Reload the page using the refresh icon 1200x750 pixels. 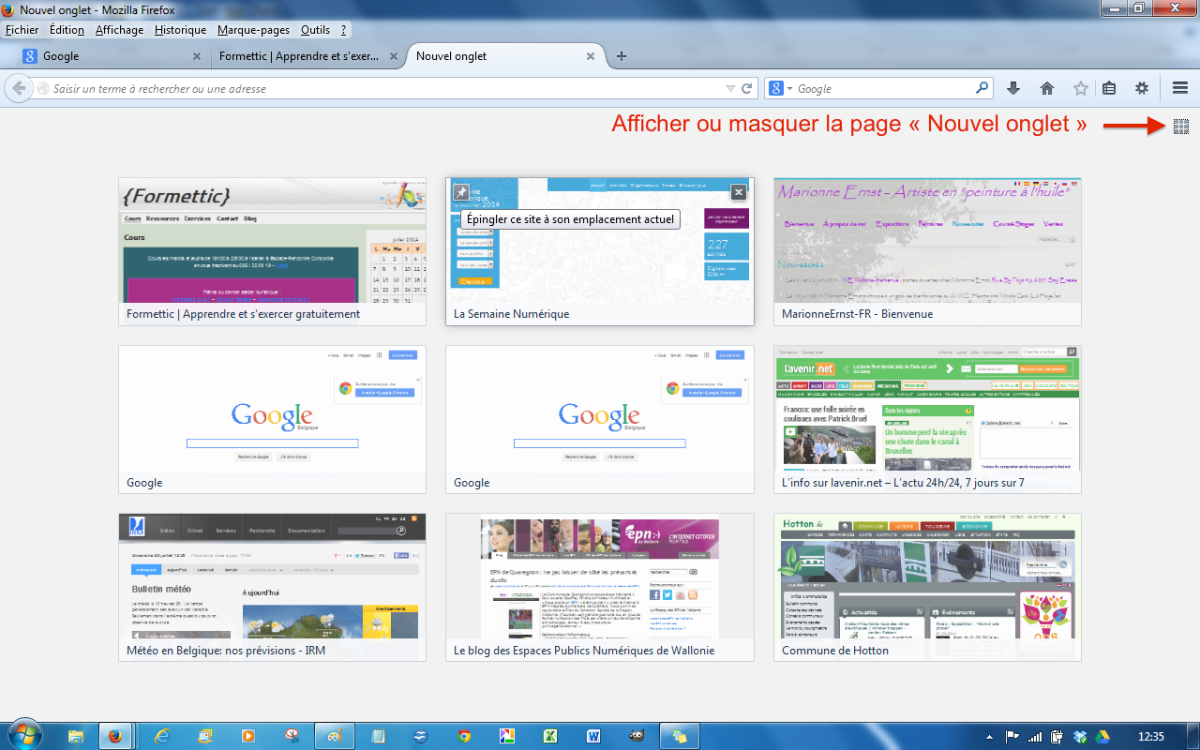(746, 89)
